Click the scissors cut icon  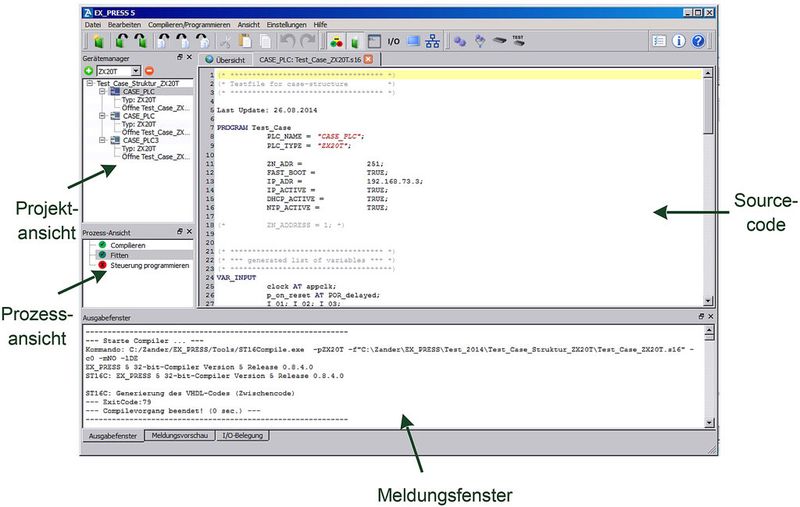224,41
